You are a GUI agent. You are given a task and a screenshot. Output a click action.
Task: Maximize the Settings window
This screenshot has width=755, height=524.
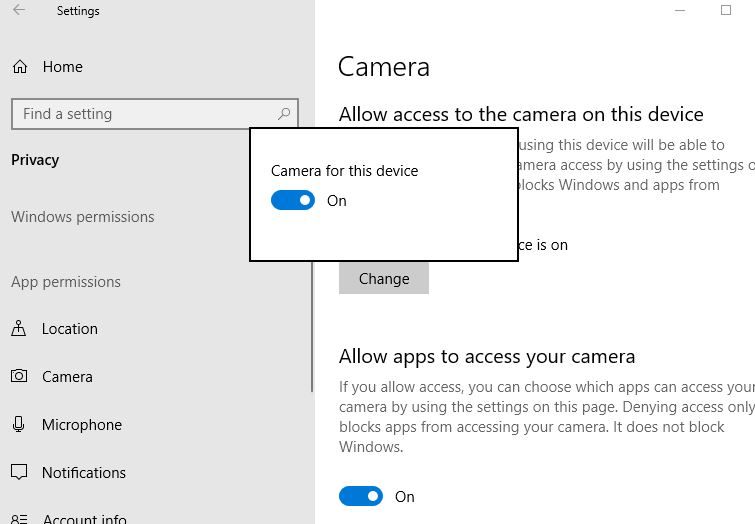coord(726,11)
